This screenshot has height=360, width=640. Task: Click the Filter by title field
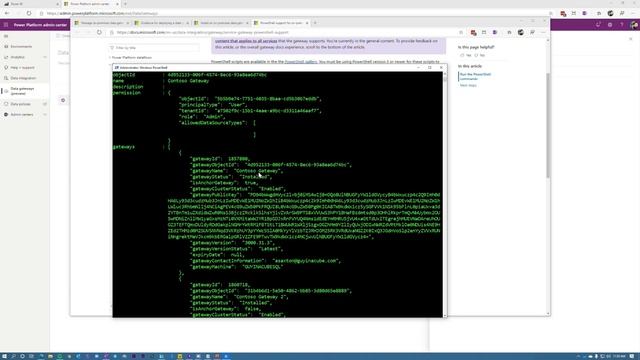point(154,48)
